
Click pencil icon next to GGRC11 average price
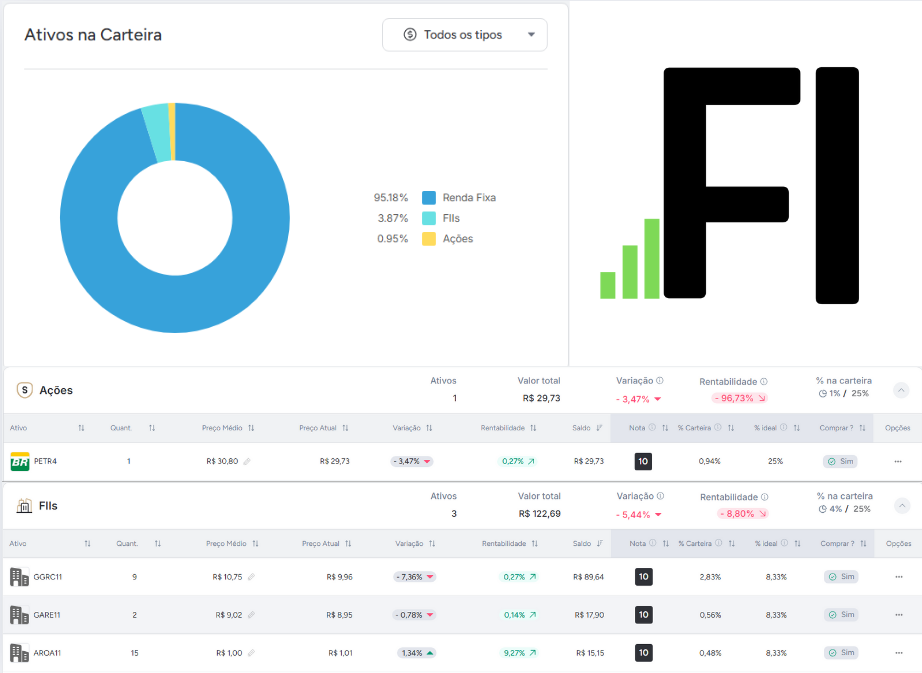coord(251,577)
